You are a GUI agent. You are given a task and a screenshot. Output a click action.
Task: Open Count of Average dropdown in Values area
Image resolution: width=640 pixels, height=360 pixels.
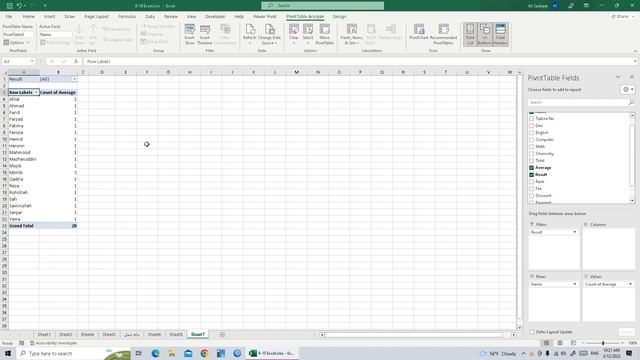pos(630,284)
